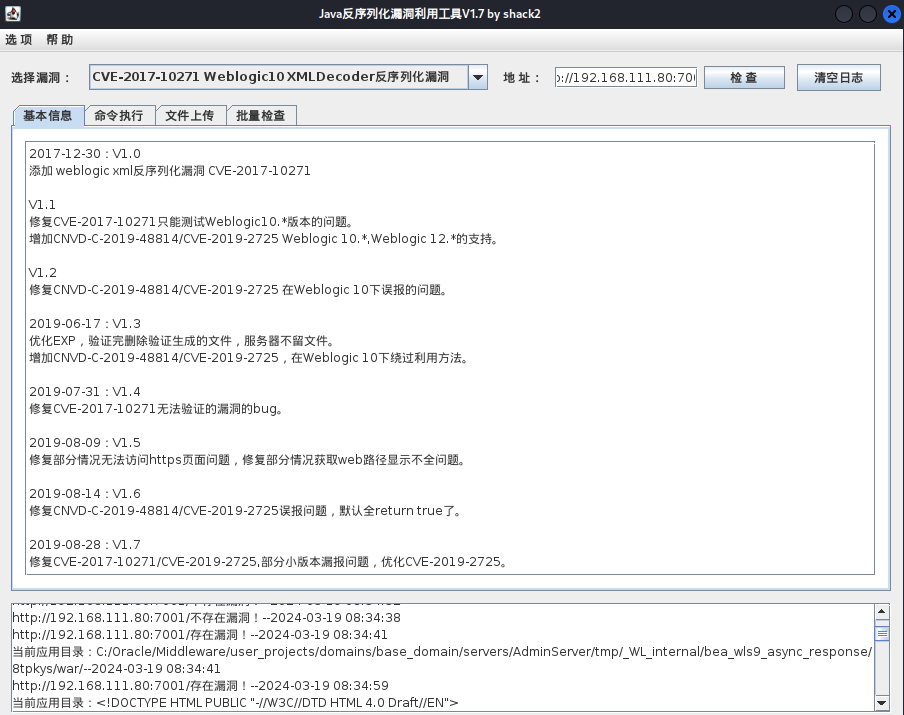
Task: Click the "不存在漏洞！" log entry at 08:34:38
Action: [x=206, y=618]
